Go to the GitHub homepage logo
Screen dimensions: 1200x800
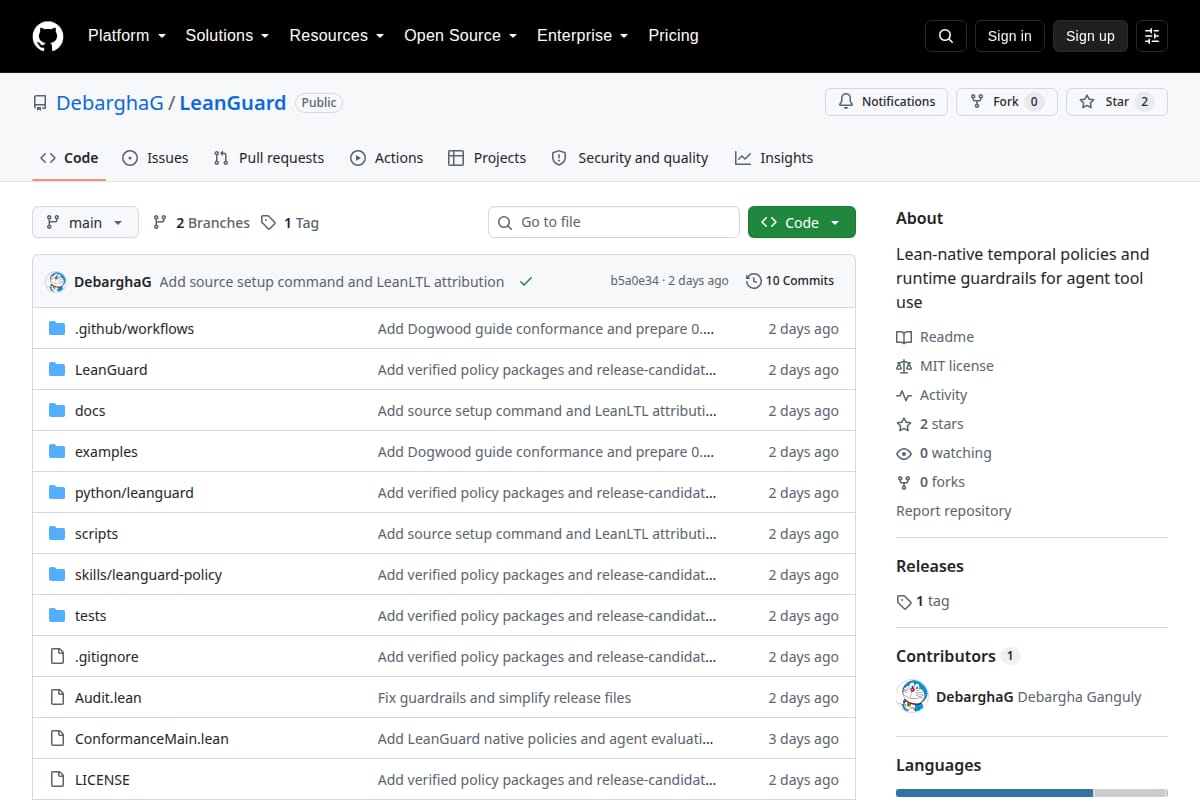tap(48, 36)
